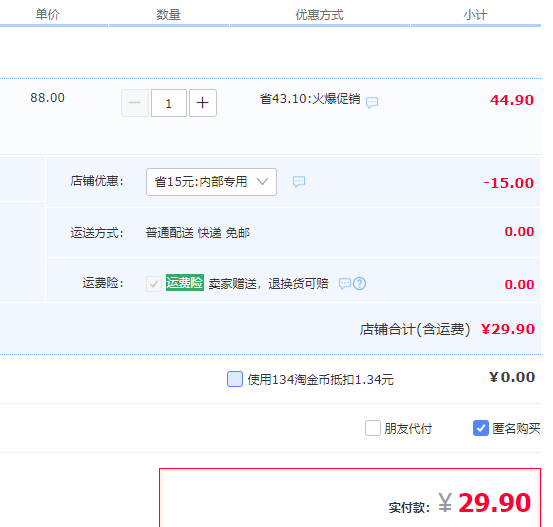The height and width of the screenshot is (527, 553).
Task: Click the dropdown arrow in 店铺优惠 selector
Action: point(262,182)
